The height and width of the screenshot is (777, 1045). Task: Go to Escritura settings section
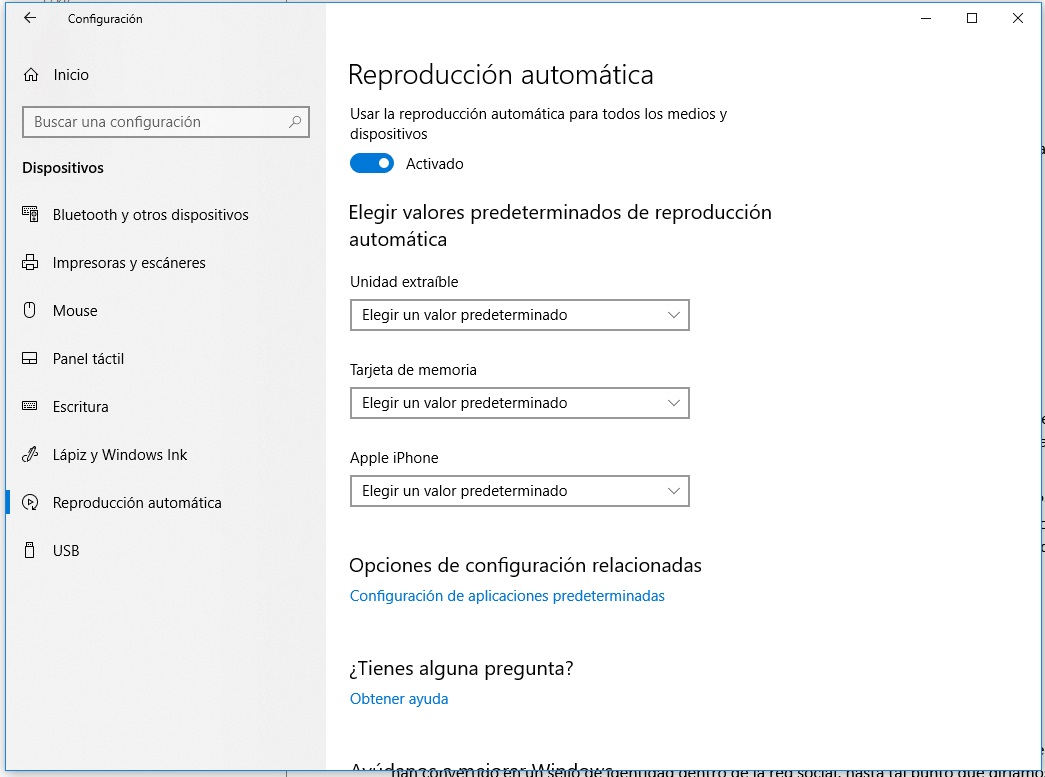point(80,407)
